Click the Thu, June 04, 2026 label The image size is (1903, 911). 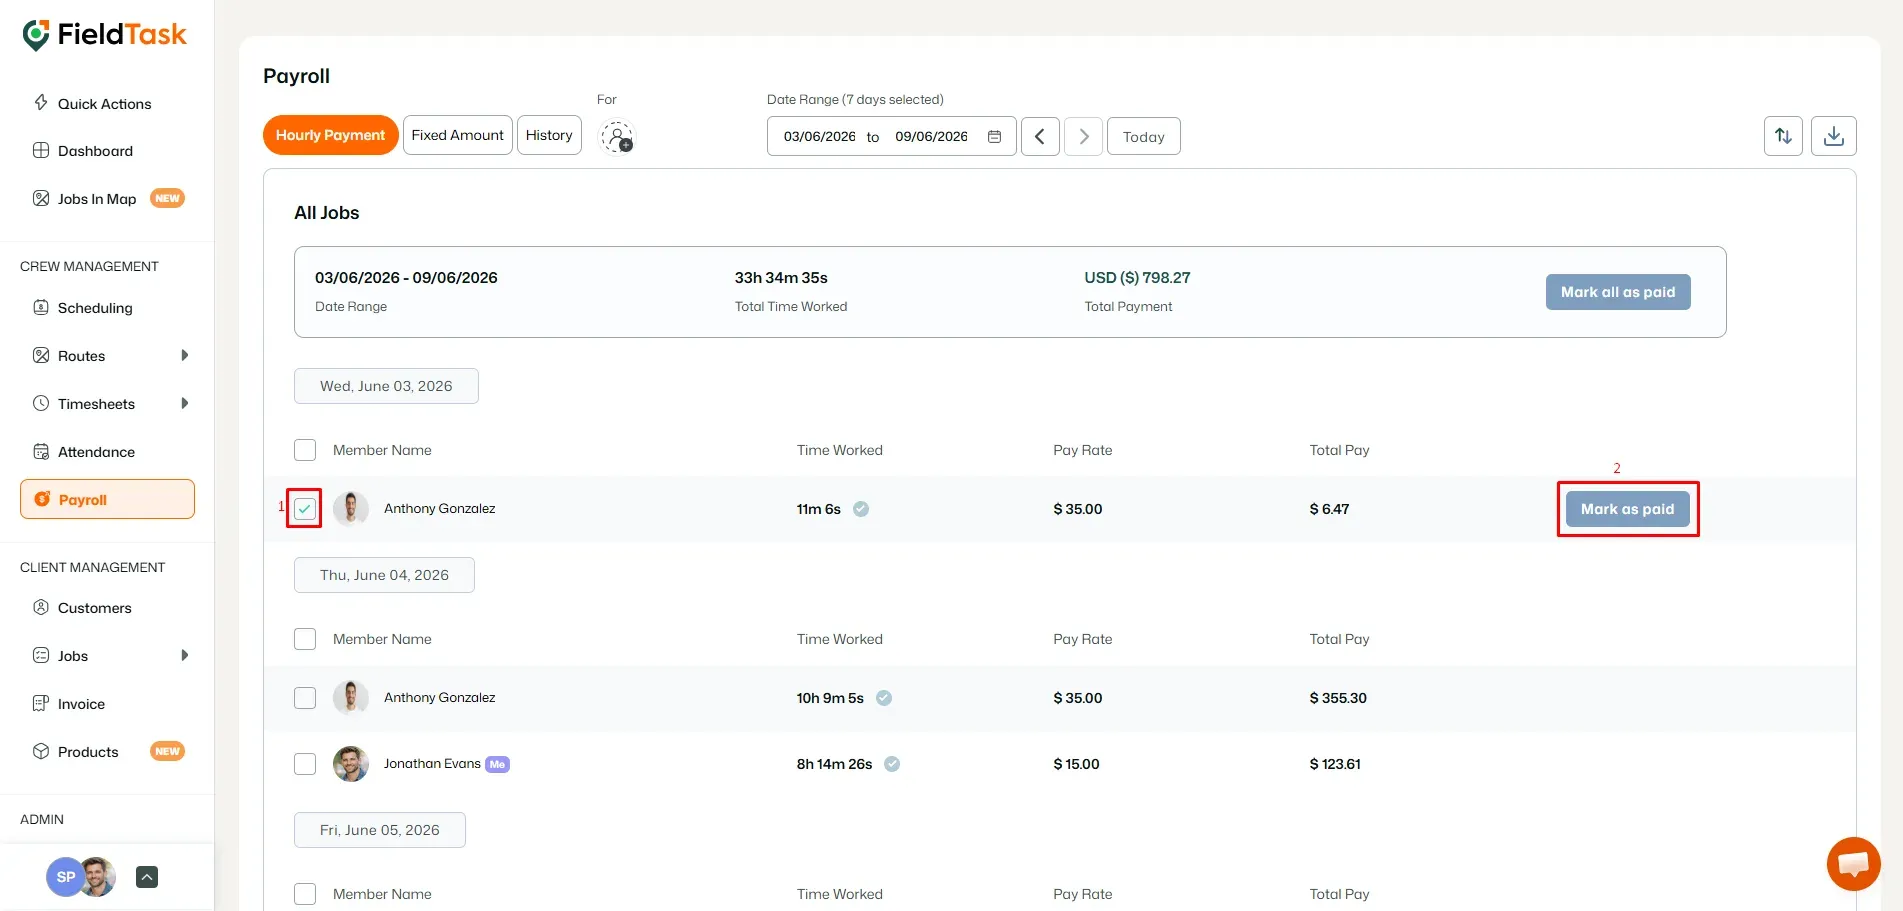(x=384, y=575)
